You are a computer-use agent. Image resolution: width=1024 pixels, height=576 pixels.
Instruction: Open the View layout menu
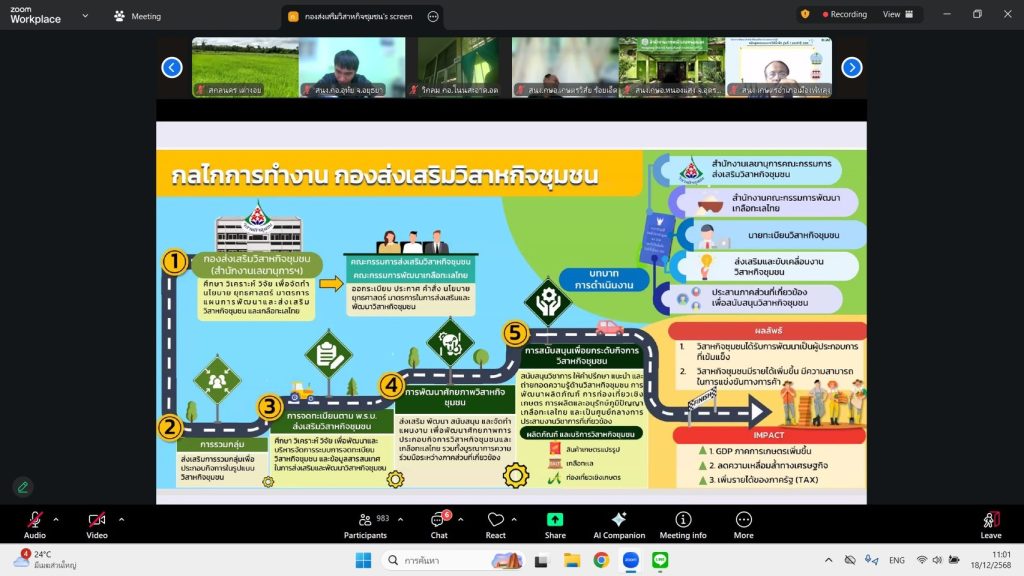pyautogui.click(x=897, y=14)
